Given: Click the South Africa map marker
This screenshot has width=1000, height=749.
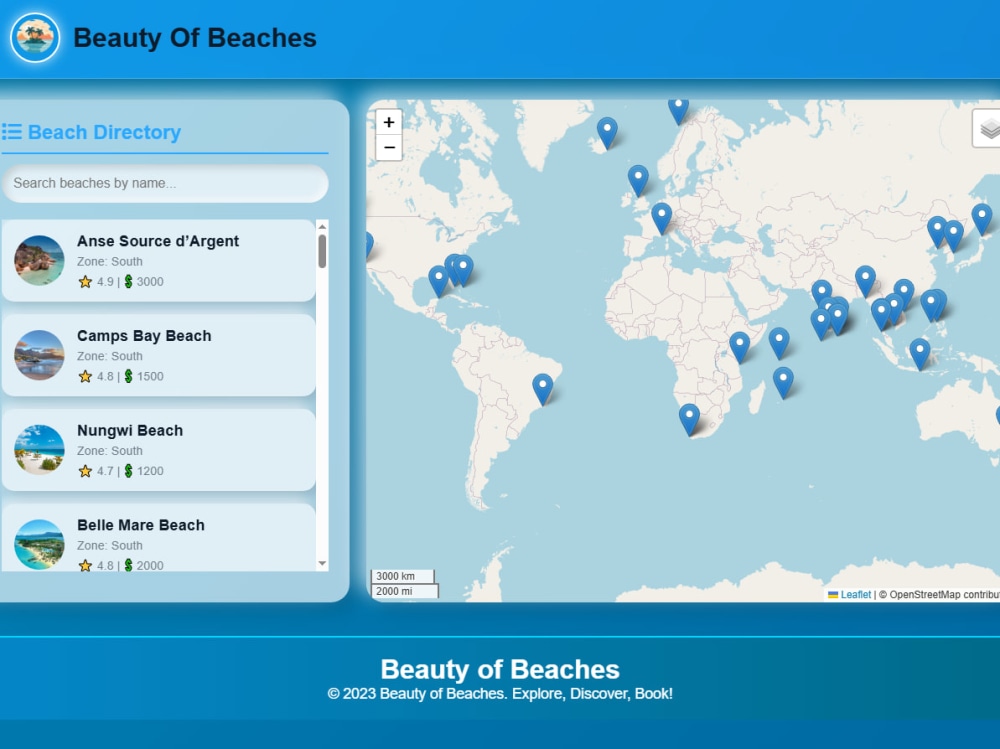Looking at the screenshot, I should [689, 420].
